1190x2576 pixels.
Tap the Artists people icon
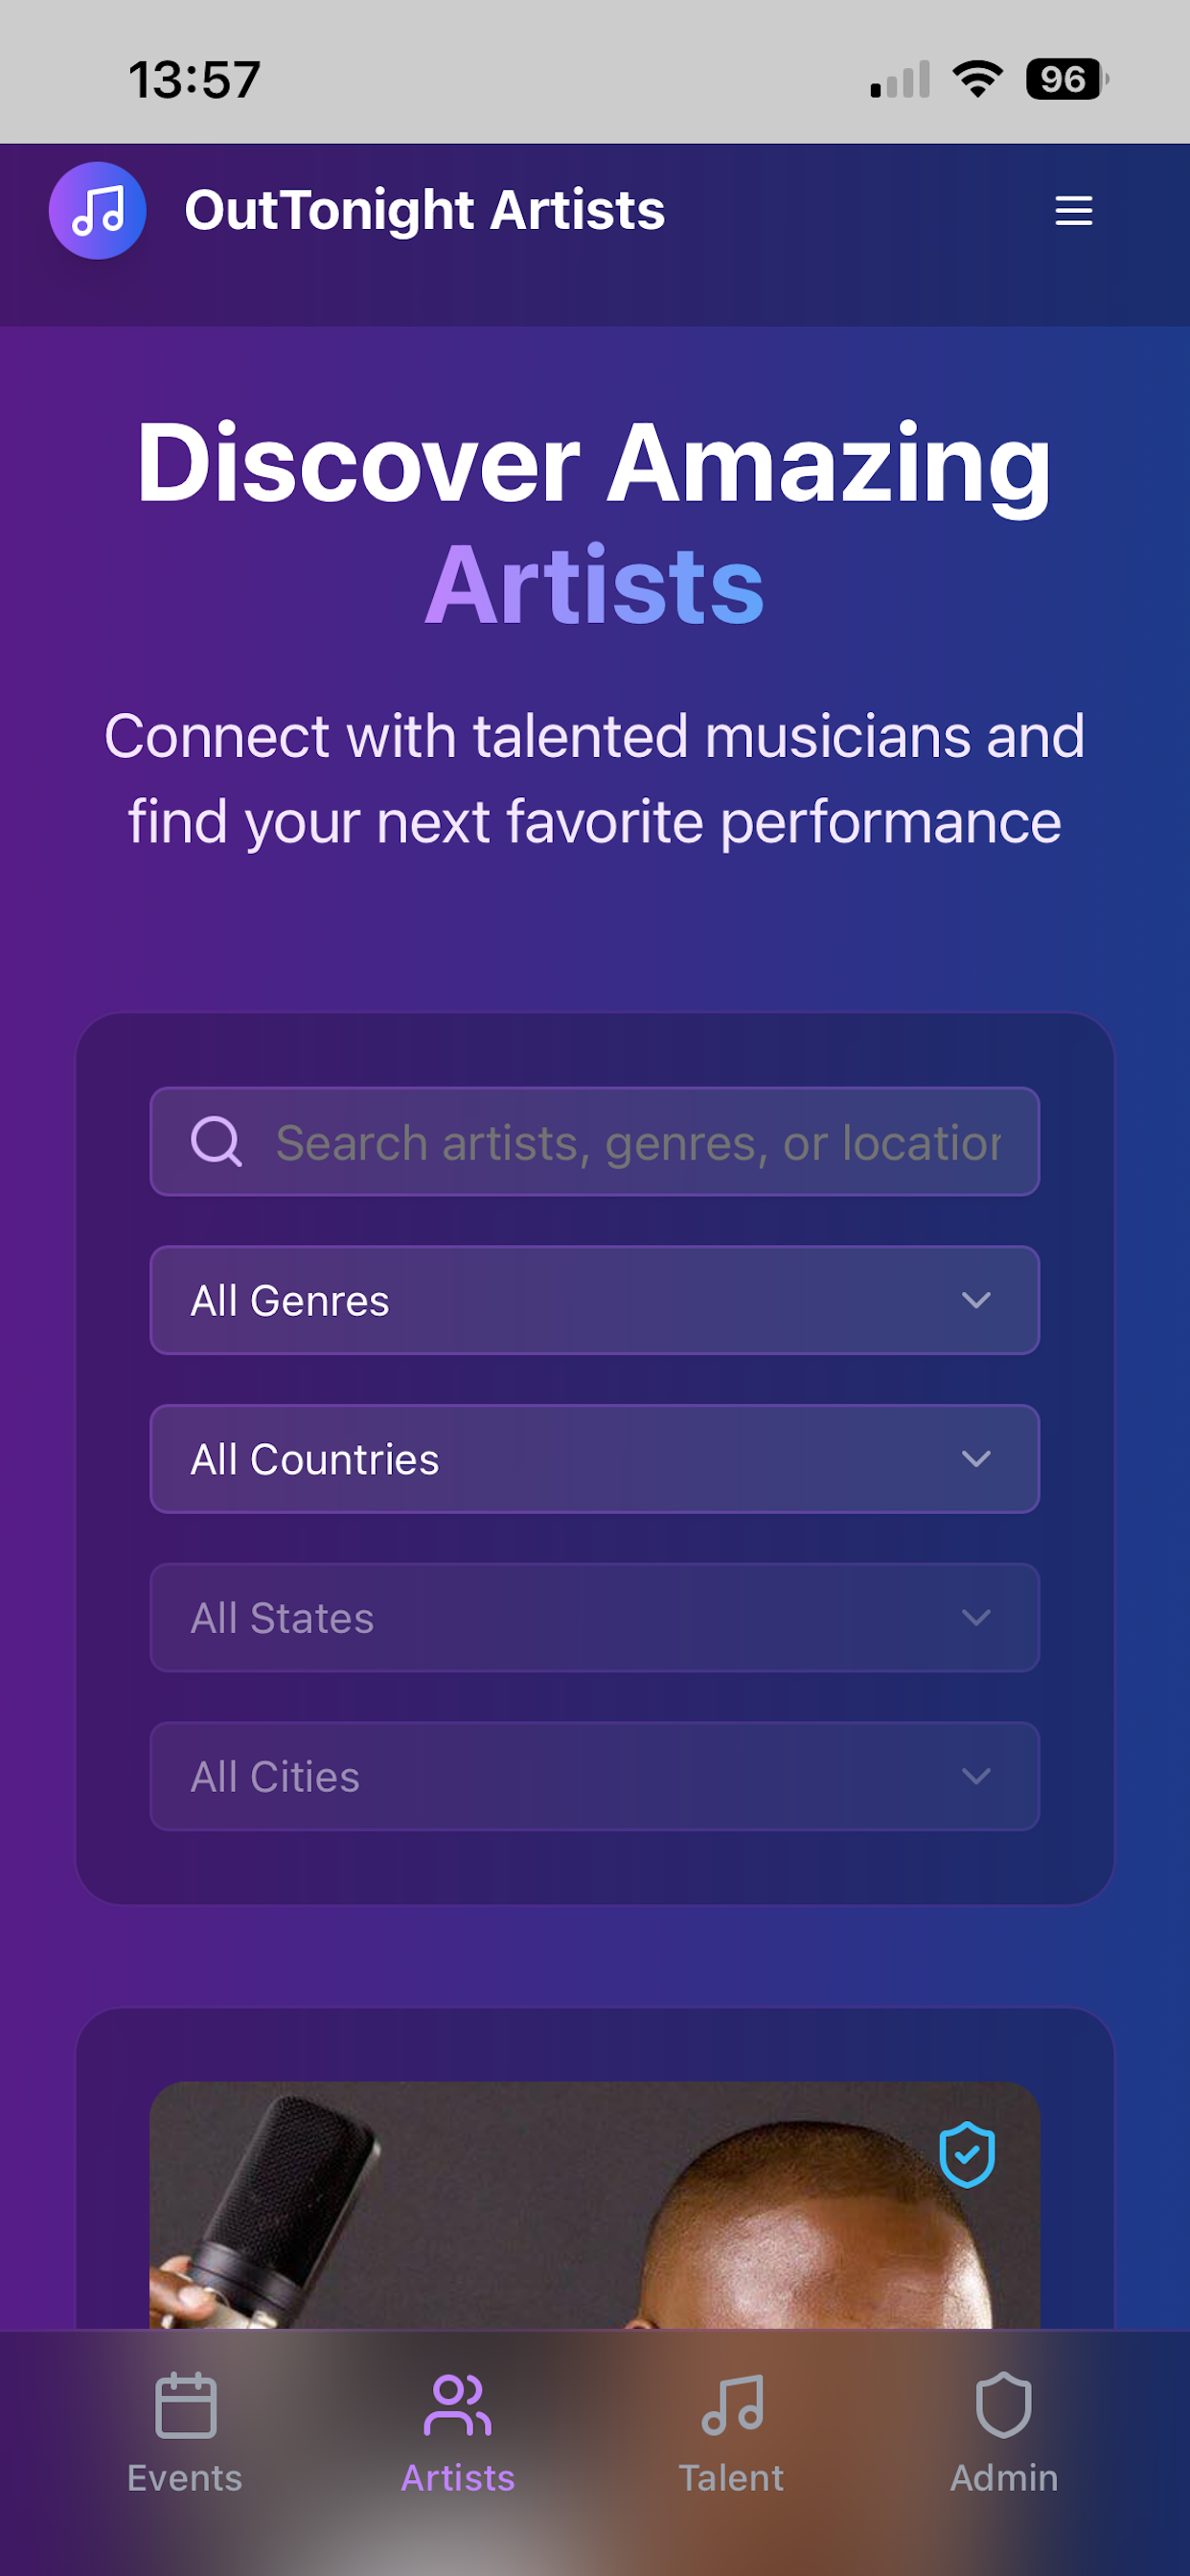458,2405
